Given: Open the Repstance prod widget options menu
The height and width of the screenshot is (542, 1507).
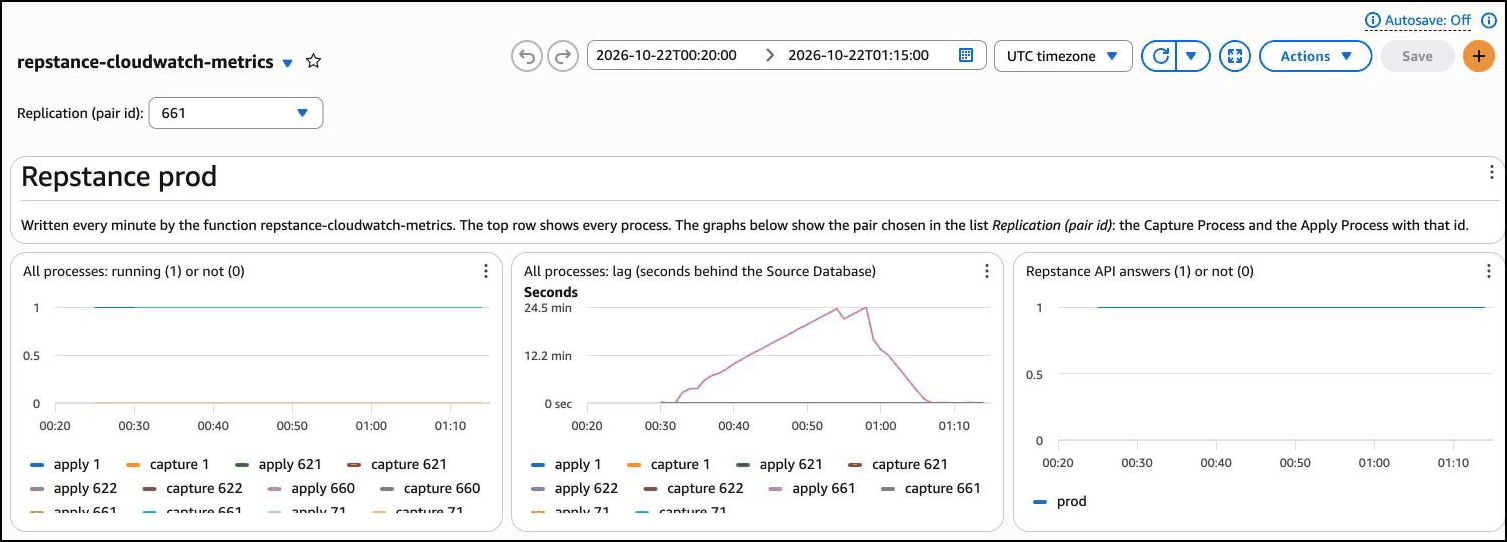Looking at the screenshot, I should (1492, 172).
